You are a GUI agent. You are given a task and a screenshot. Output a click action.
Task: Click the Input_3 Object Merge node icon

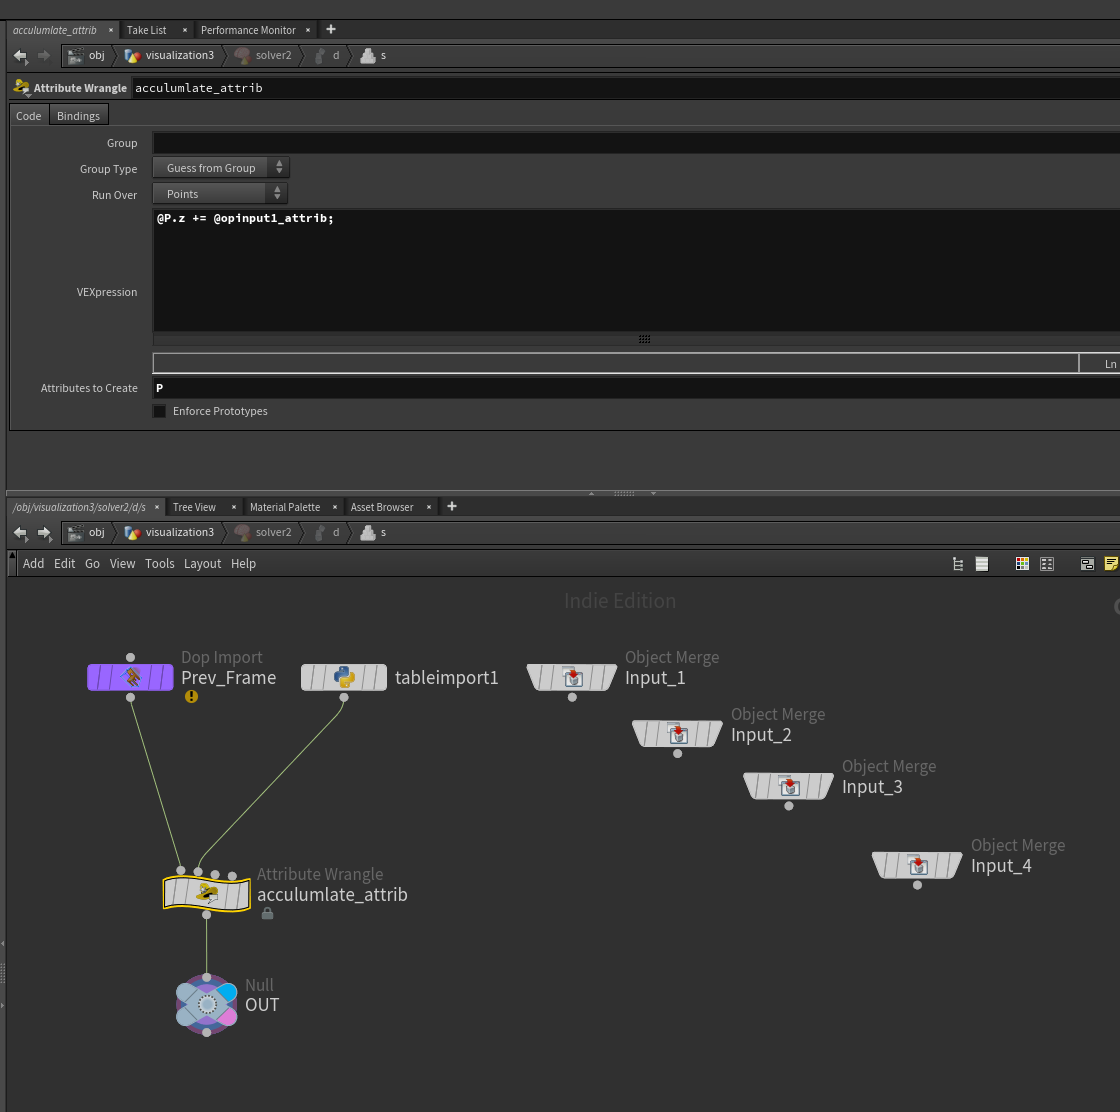pos(789,786)
